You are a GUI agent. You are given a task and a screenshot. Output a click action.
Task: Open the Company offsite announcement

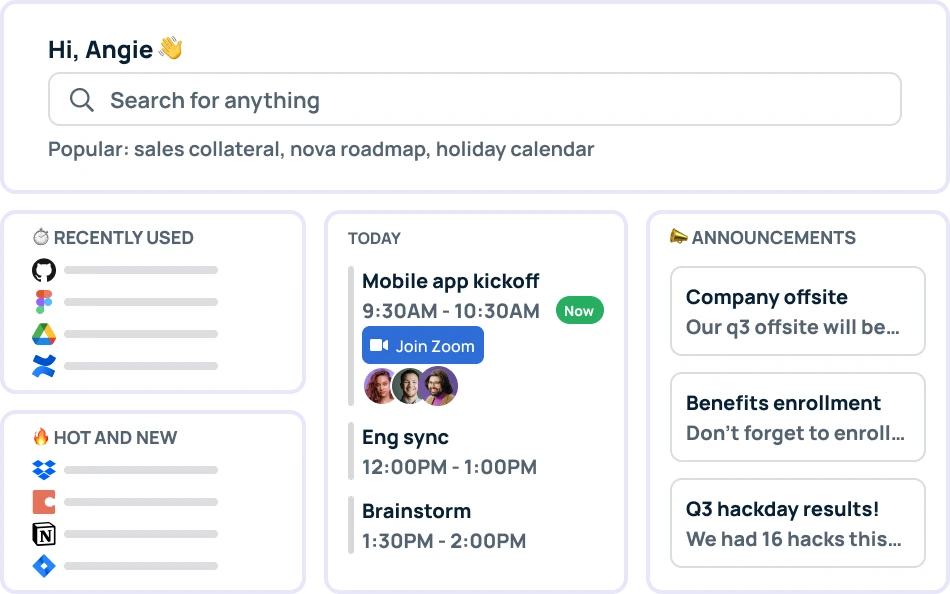pos(797,311)
